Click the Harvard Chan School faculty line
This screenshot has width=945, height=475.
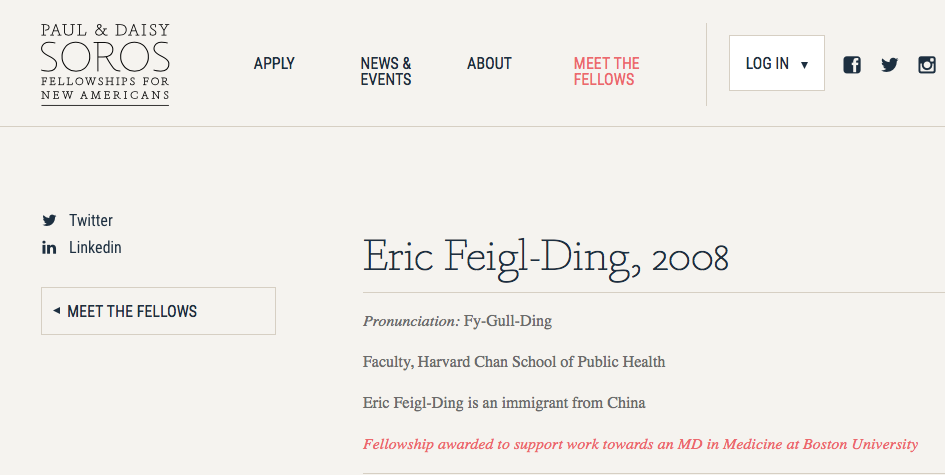[x=514, y=362]
